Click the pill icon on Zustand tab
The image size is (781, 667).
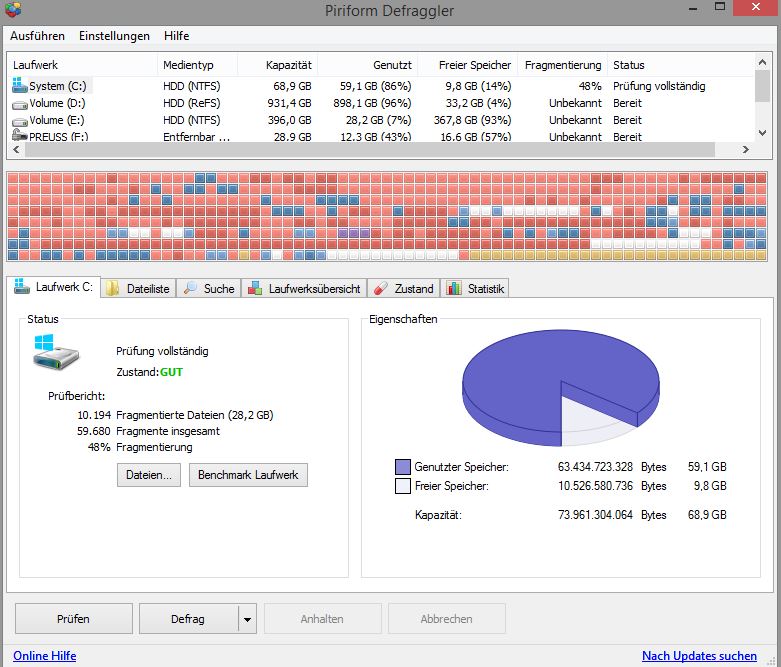point(381,288)
